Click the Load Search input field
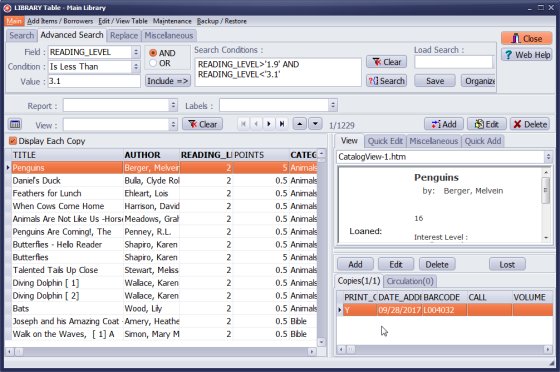Viewport: 560px width, 372px height. (x=453, y=62)
